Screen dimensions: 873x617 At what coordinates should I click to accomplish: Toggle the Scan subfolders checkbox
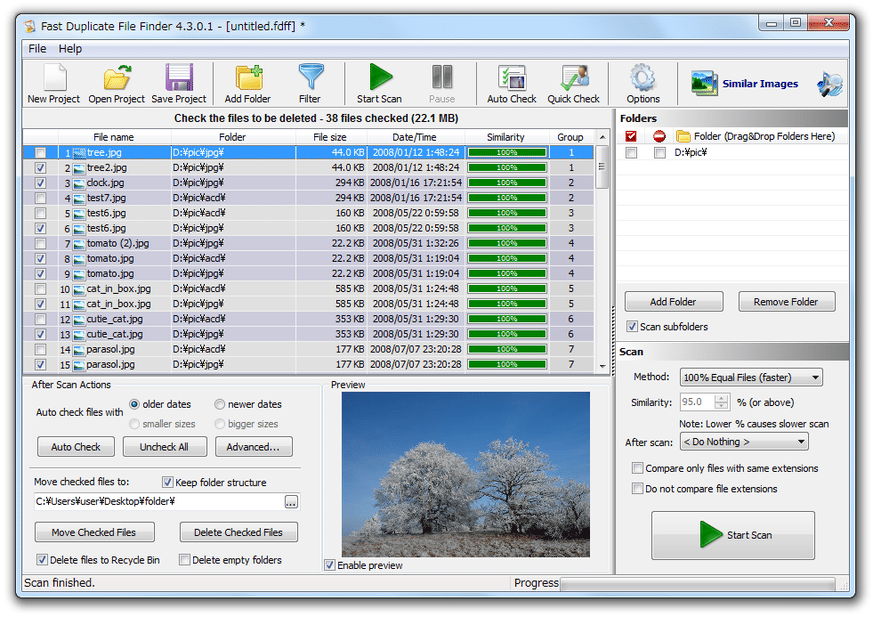(x=631, y=327)
